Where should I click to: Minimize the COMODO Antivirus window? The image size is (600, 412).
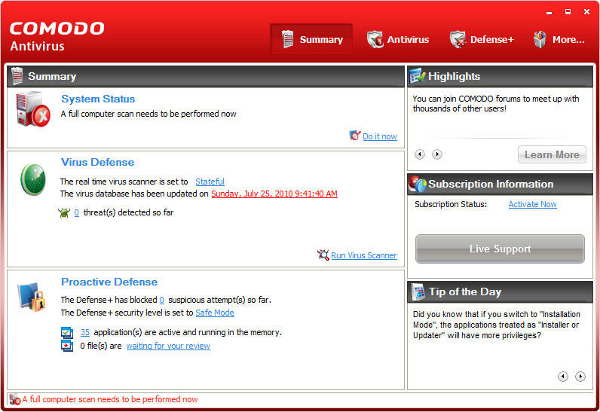pyautogui.click(x=549, y=12)
